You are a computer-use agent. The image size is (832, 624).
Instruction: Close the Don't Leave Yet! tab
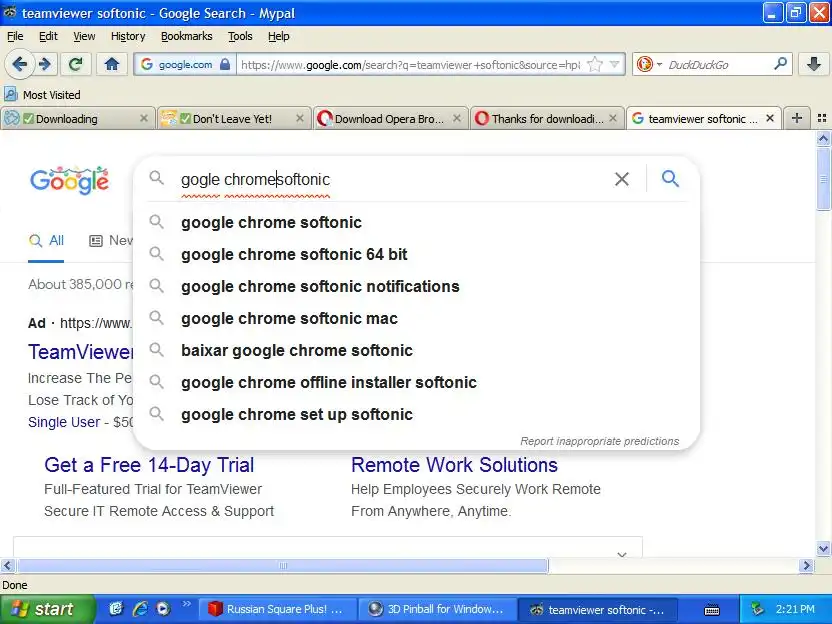tap(300, 118)
